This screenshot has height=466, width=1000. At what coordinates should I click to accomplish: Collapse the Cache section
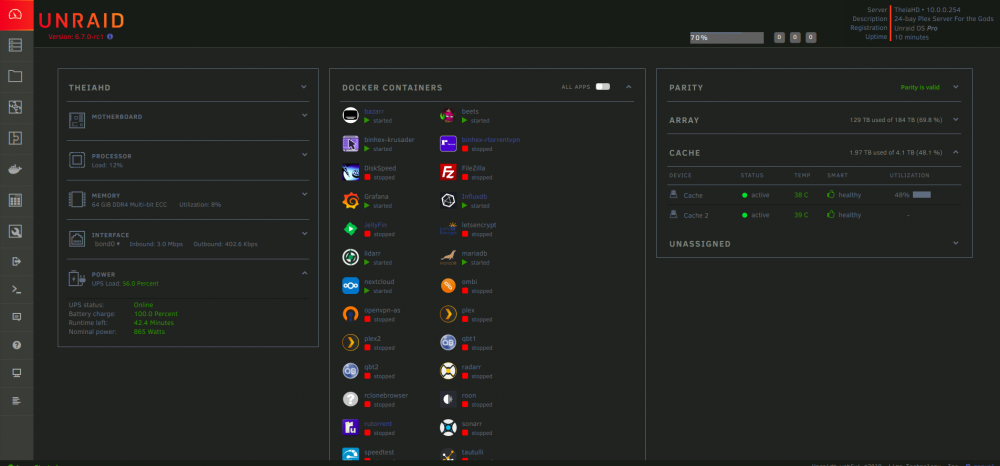tap(955, 152)
